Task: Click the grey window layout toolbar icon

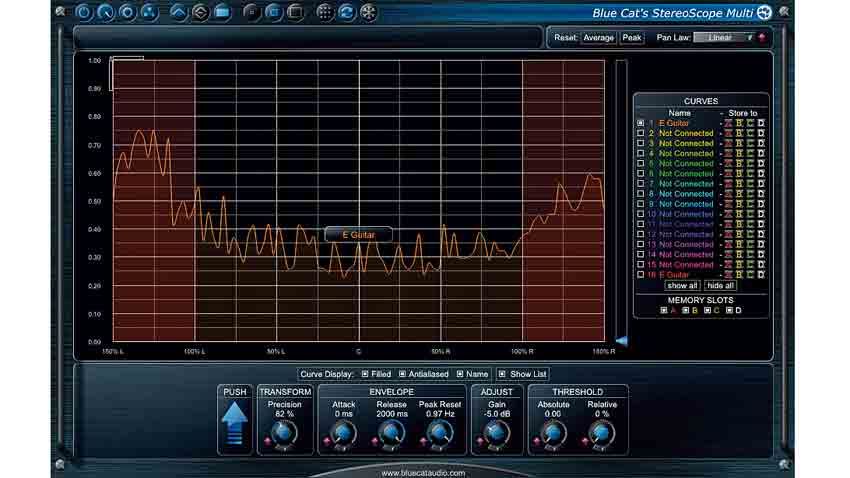Action: pyautogui.click(x=295, y=12)
